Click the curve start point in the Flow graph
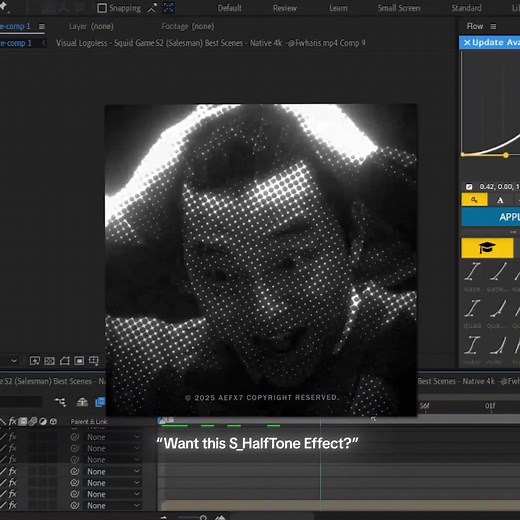The width and height of the screenshot is (520, 520). [463, 154]
